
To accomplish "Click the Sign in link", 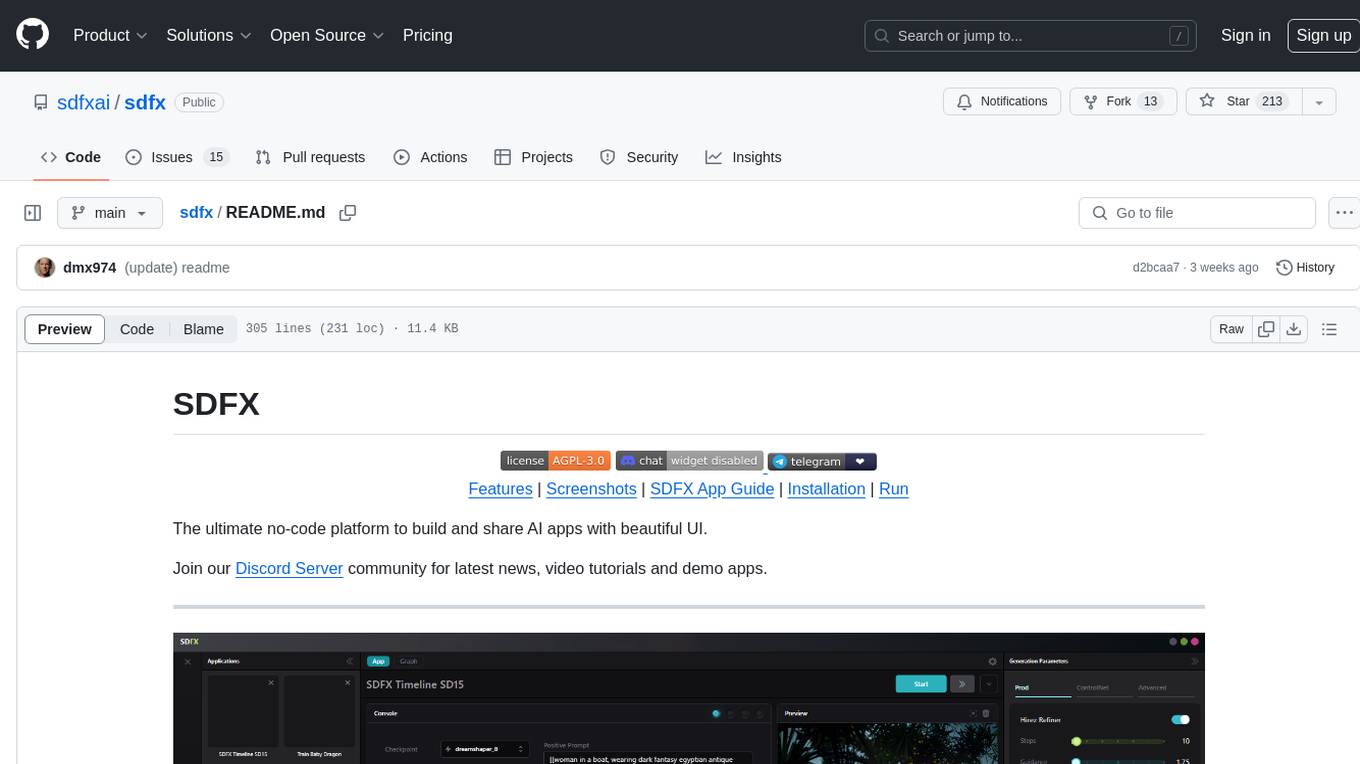I will pyautogui.click(x=1245, y=35).
